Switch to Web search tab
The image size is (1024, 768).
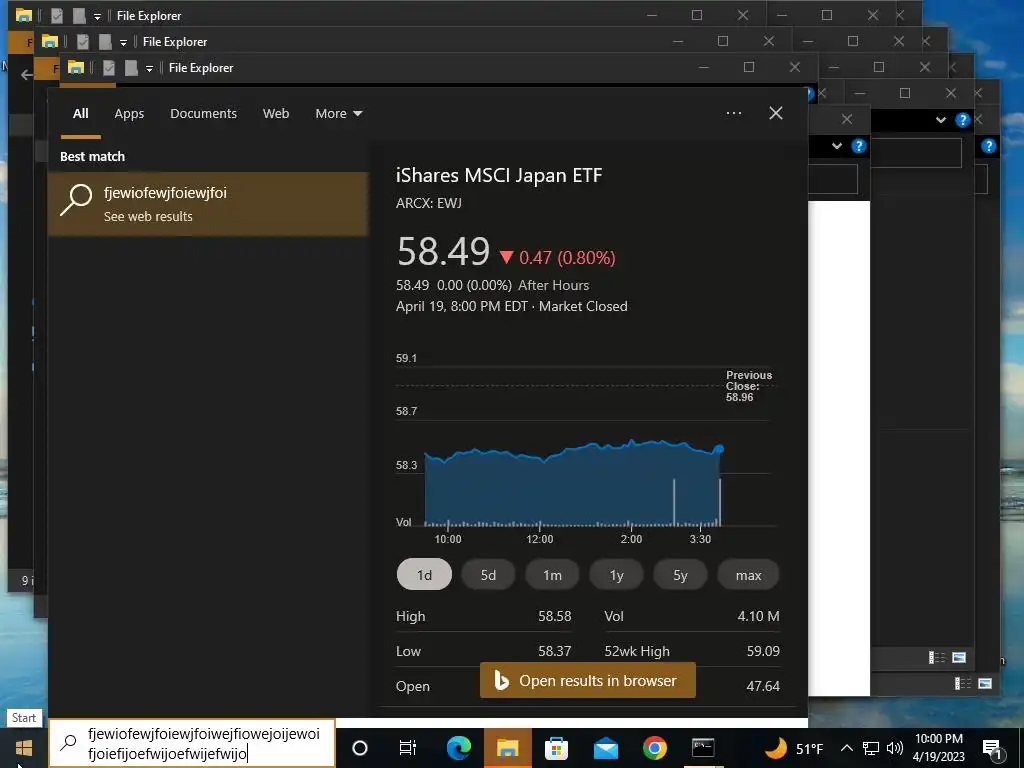tap(276, 114)
